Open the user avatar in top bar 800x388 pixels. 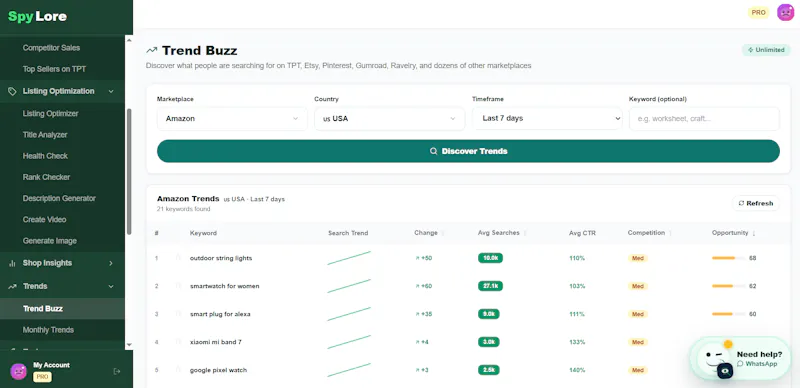(x=785, y=13)
